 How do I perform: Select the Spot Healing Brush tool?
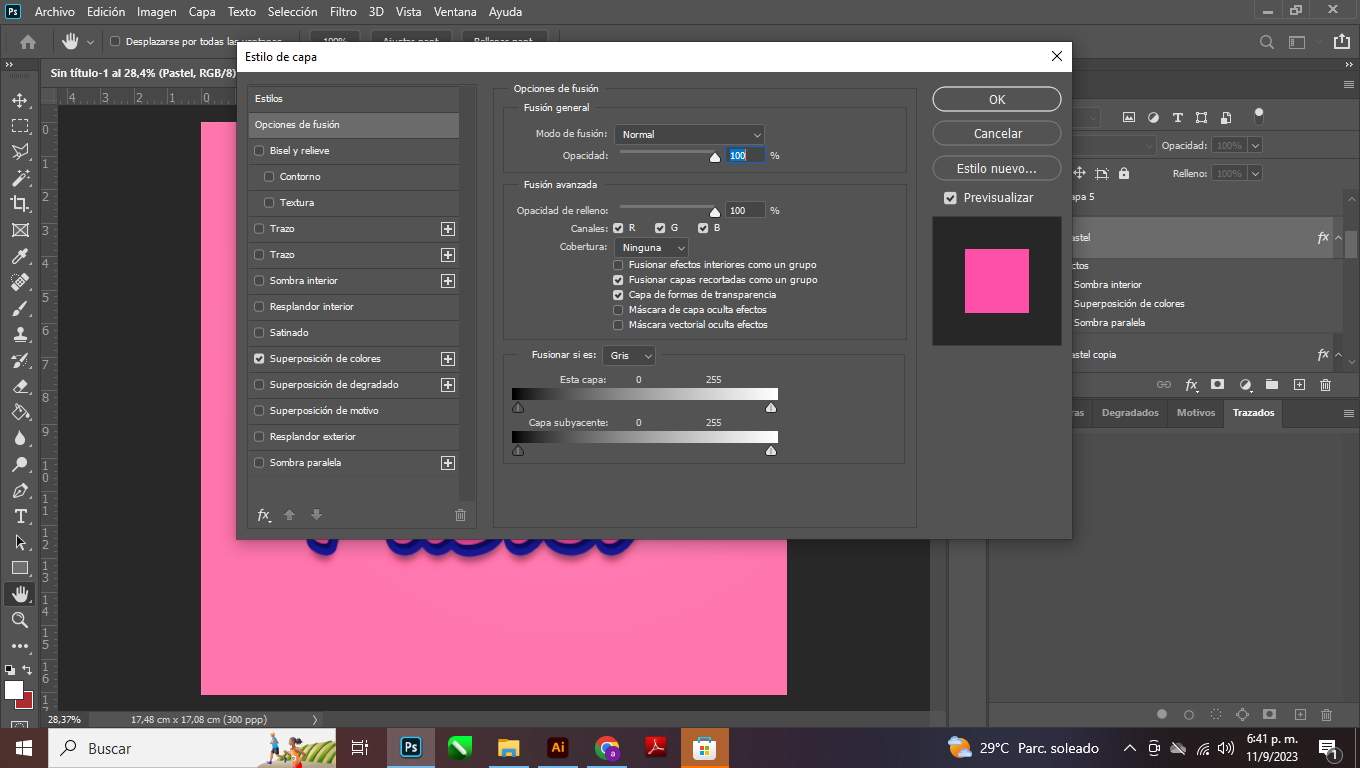click(x=20, y=282)
